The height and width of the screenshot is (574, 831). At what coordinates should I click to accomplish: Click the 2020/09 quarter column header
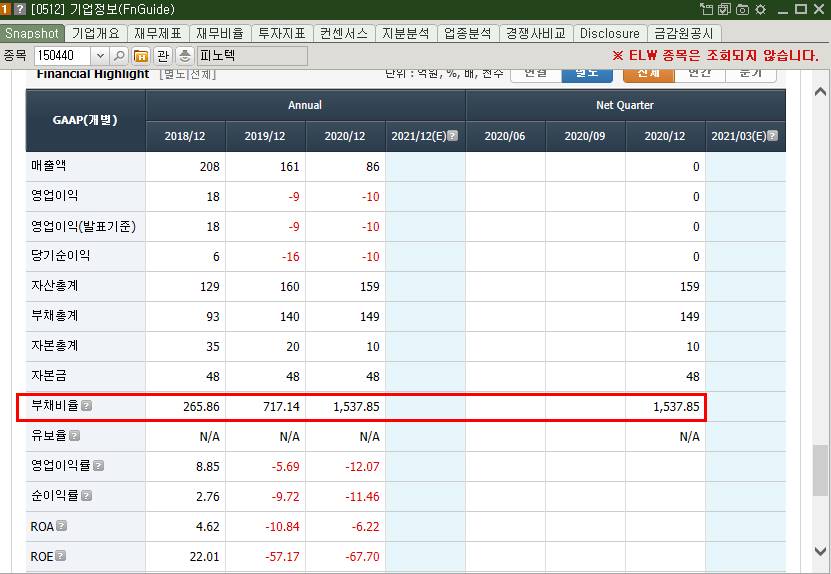[585, 136]
